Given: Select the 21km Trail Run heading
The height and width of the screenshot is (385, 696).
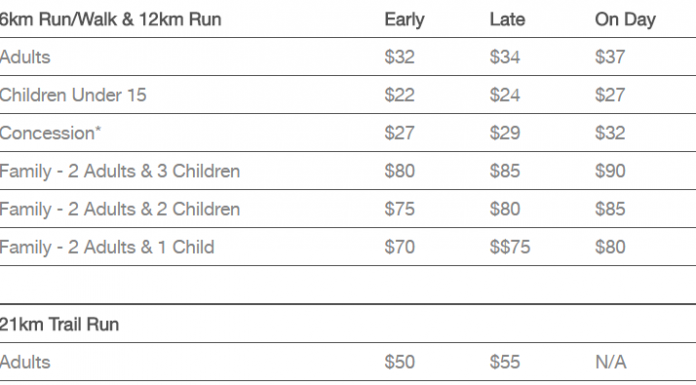Looking at the screenshot, I should pos(59,325).
